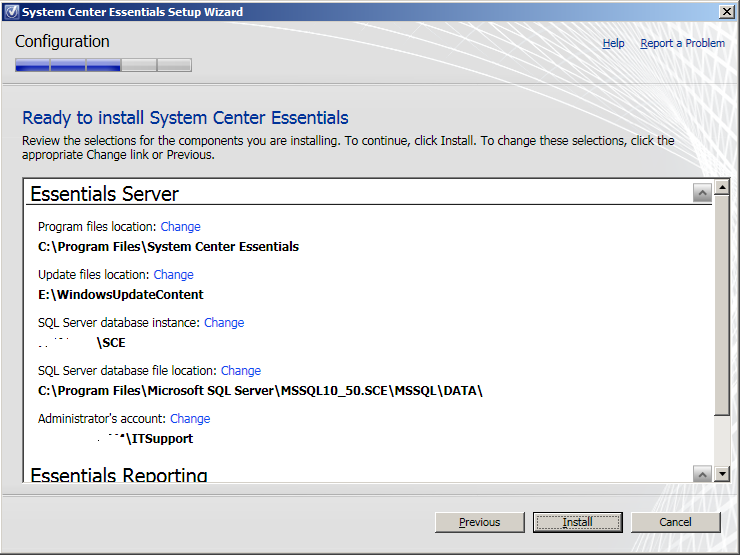Collapse the Essentials Reporting section

[702, 473]
